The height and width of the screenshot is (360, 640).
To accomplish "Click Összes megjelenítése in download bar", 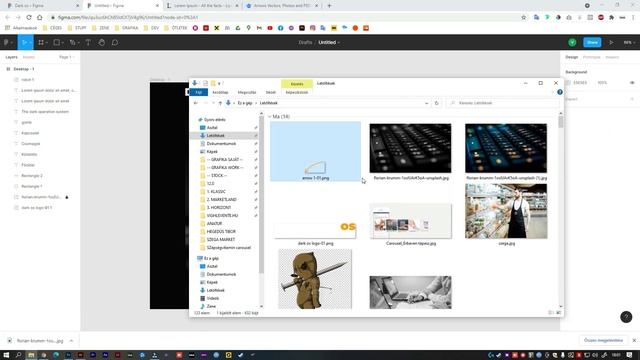I will coord(603,340).
